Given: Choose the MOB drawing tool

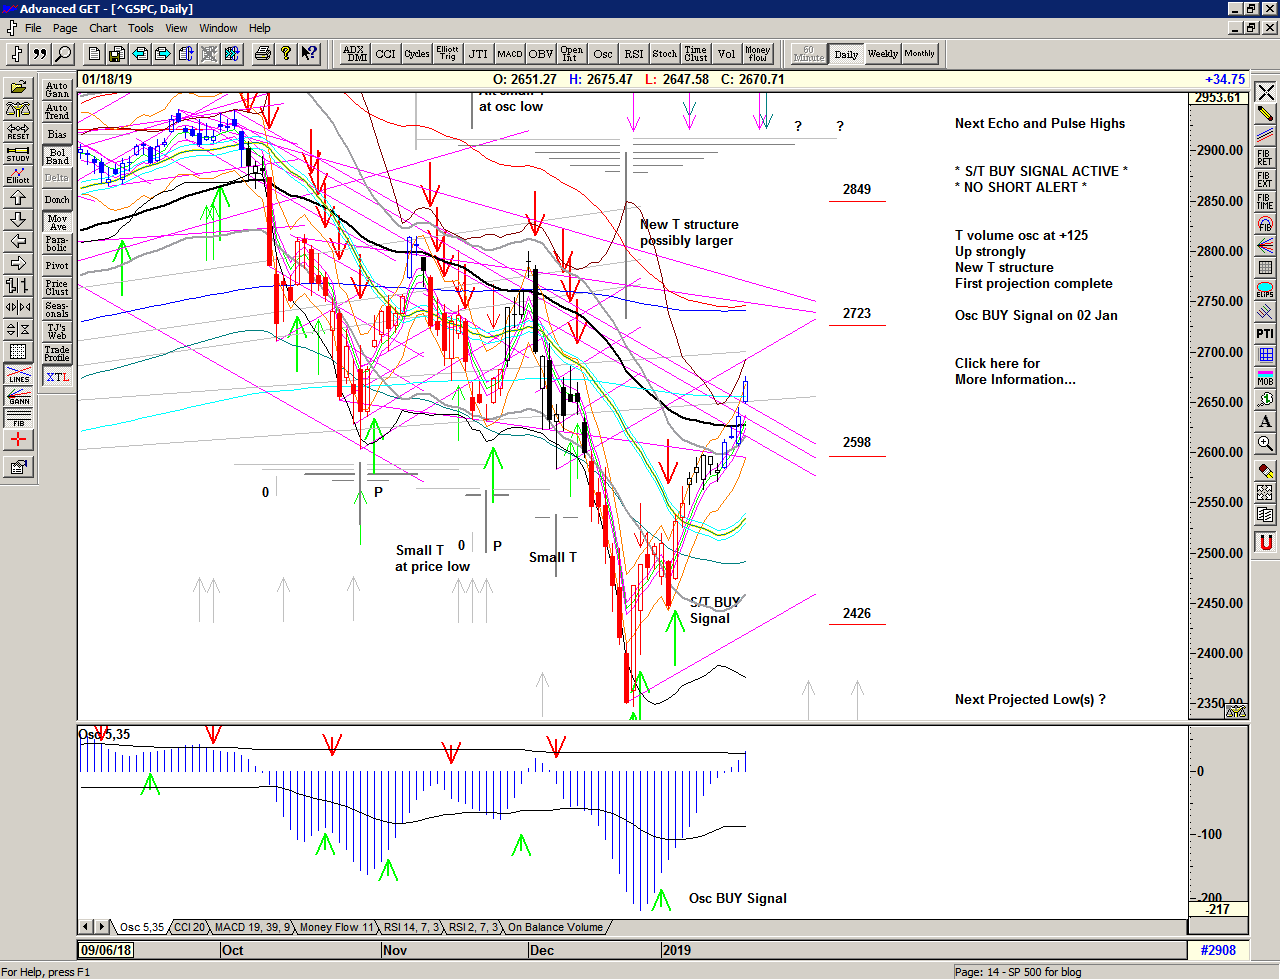Looking at the screenshot, I should (x=1265, y=377).
